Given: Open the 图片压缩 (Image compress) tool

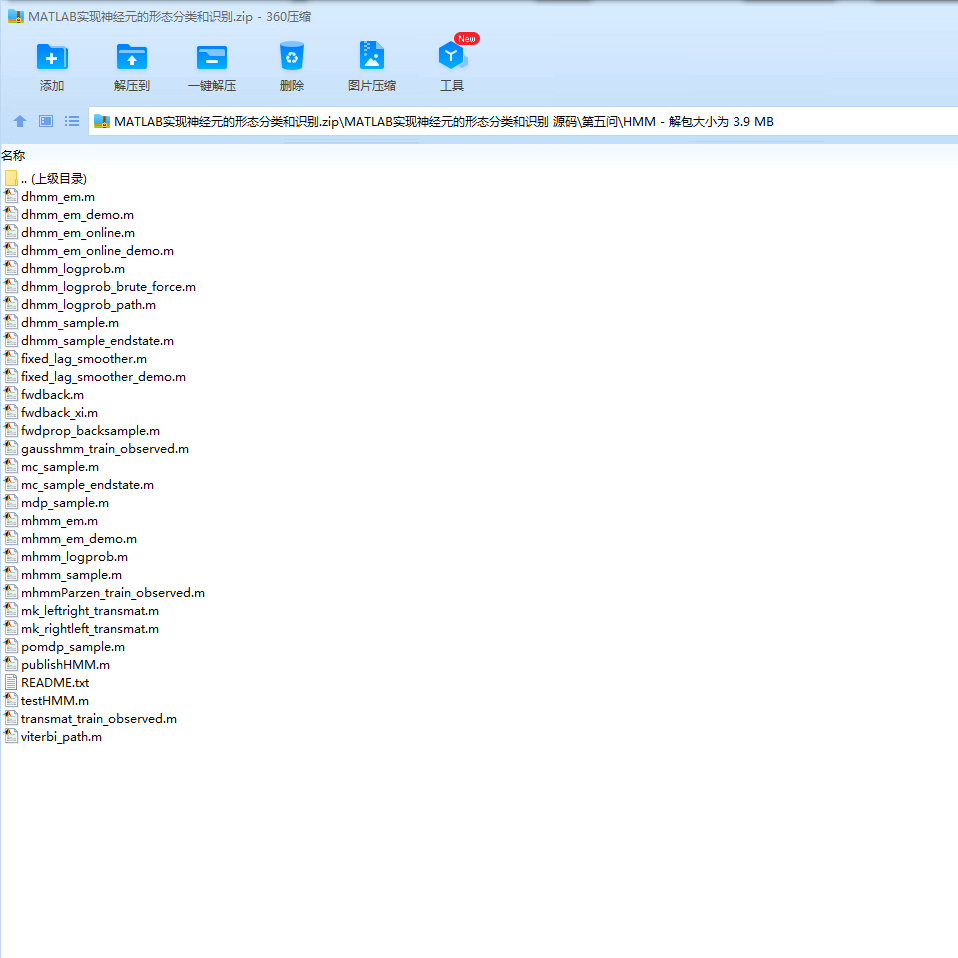Looking at the screenshot, I should click(x=371, y=56).
